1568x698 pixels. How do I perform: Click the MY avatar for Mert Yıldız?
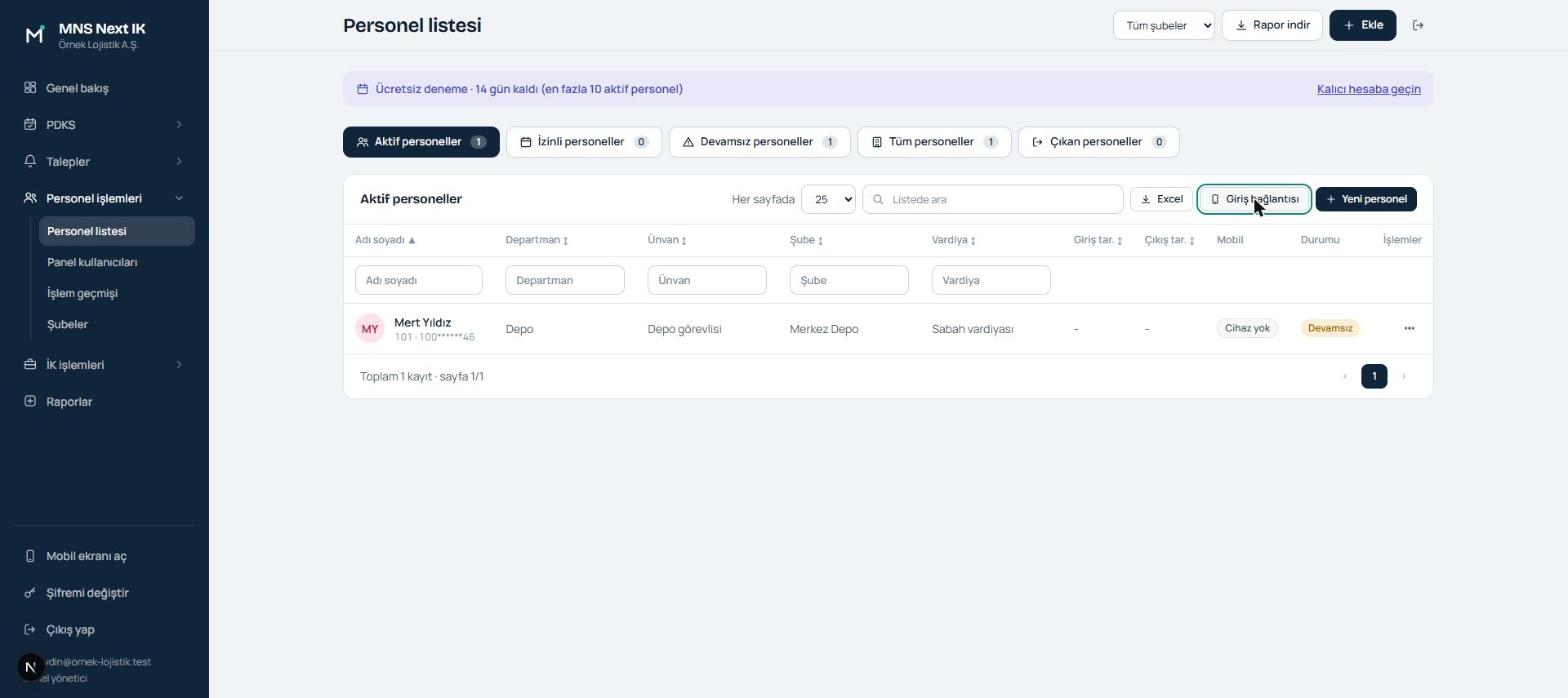370,329
